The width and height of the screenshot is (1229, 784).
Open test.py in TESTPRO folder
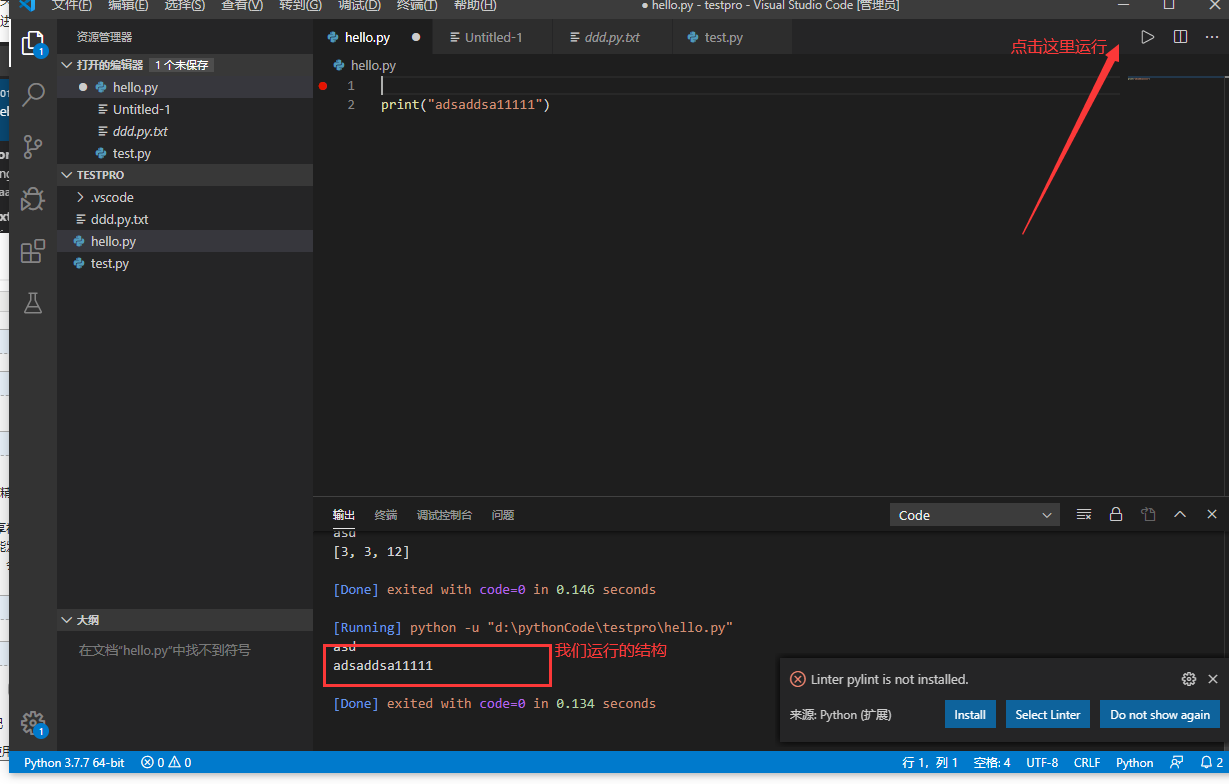(x=185, y=263)
